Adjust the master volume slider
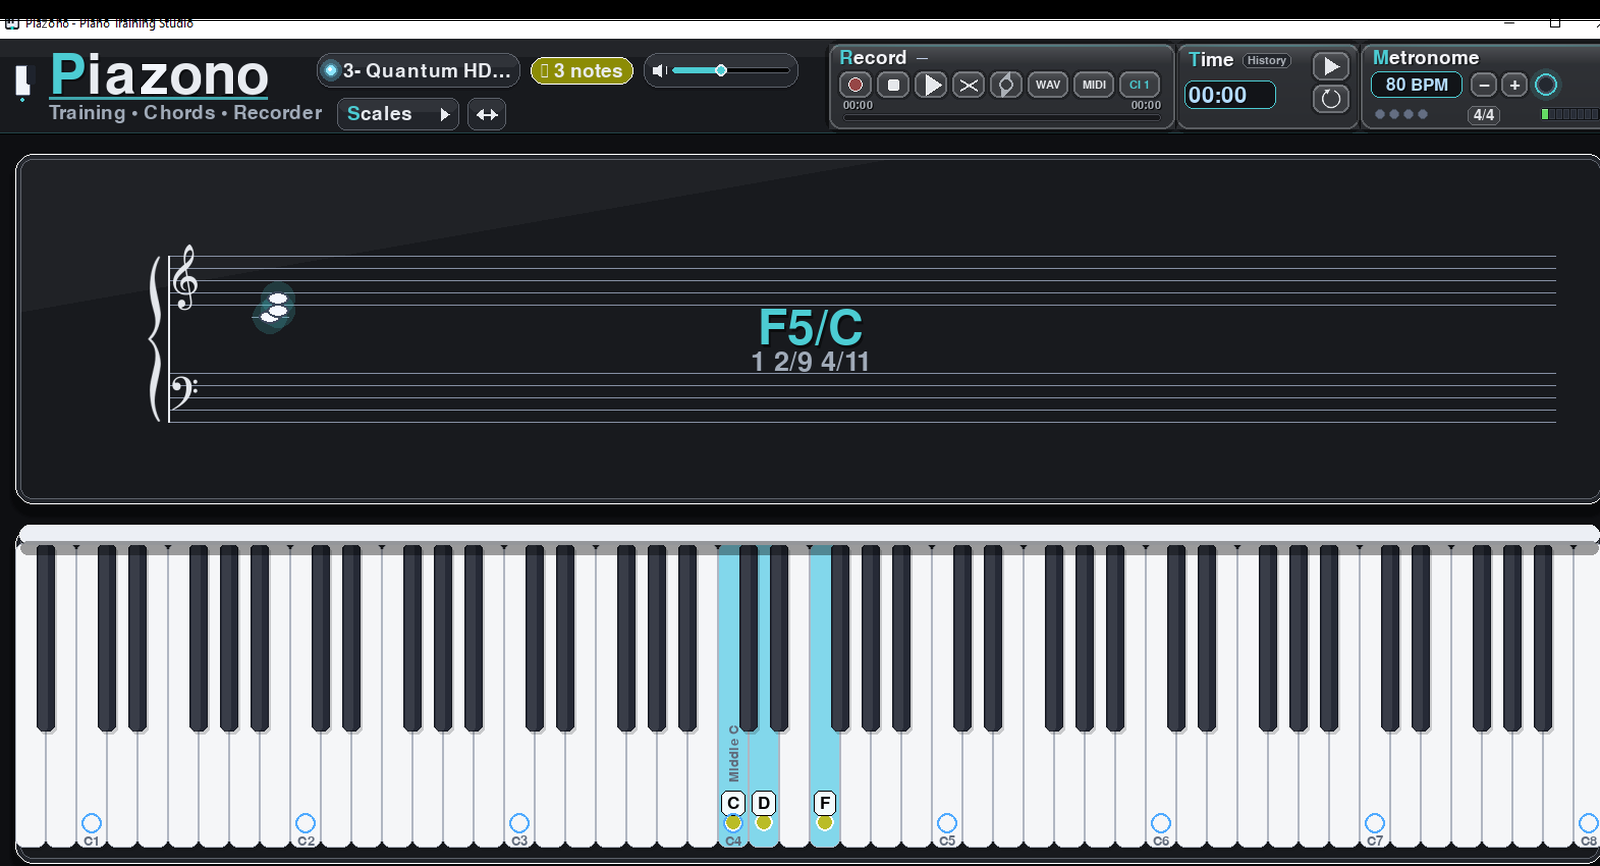Screen dimensions: 1600x866 tap(731, 71)
